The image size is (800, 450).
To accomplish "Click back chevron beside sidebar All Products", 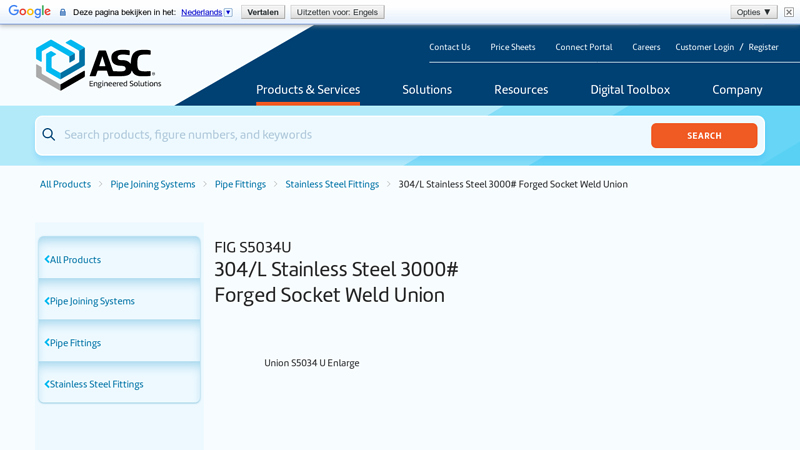I will pyautogui.click(x=47, y=260).
